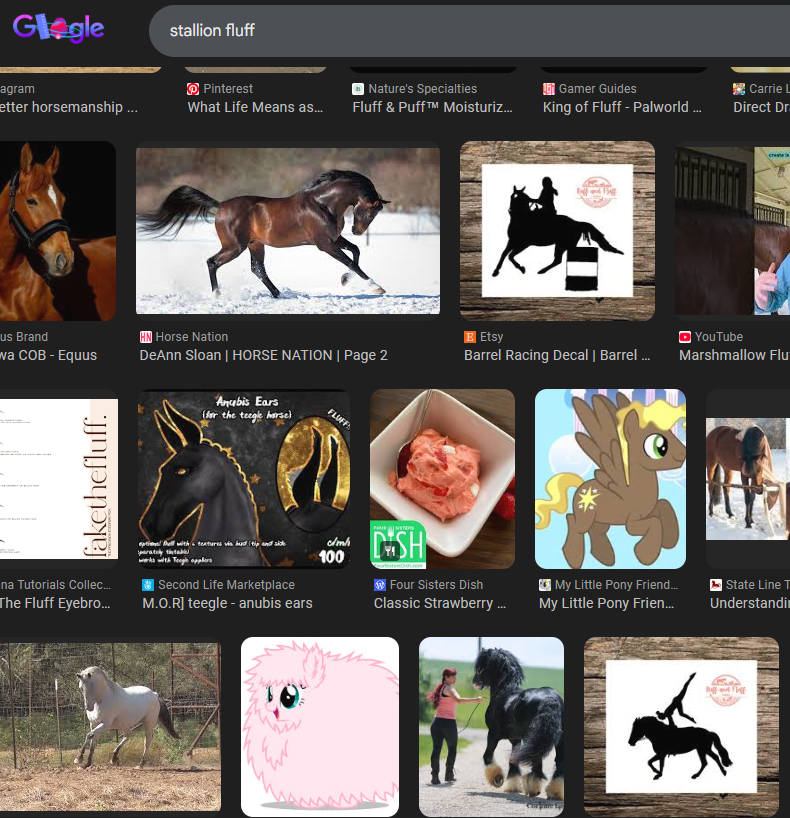Click the Gamer Guides favicon

(548, 89)
